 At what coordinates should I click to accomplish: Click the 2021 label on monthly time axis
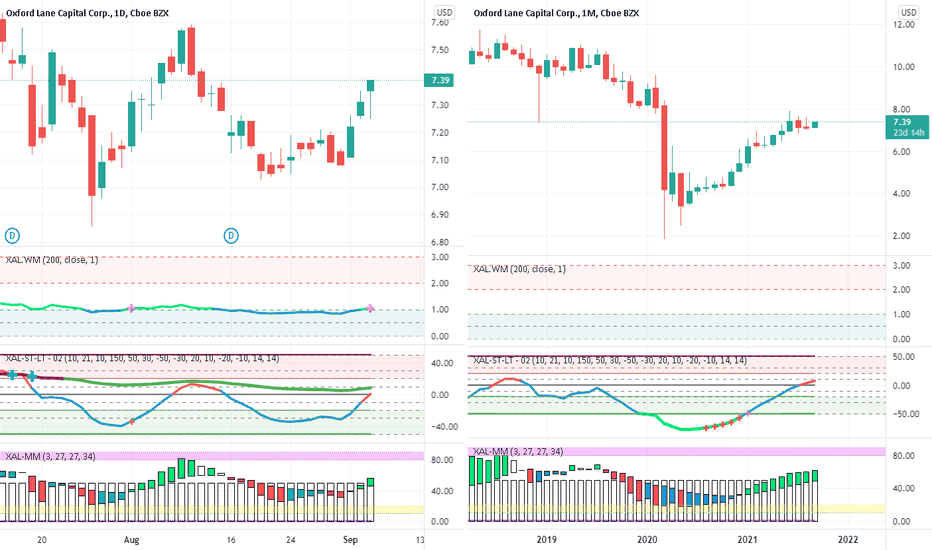(747, 539)
